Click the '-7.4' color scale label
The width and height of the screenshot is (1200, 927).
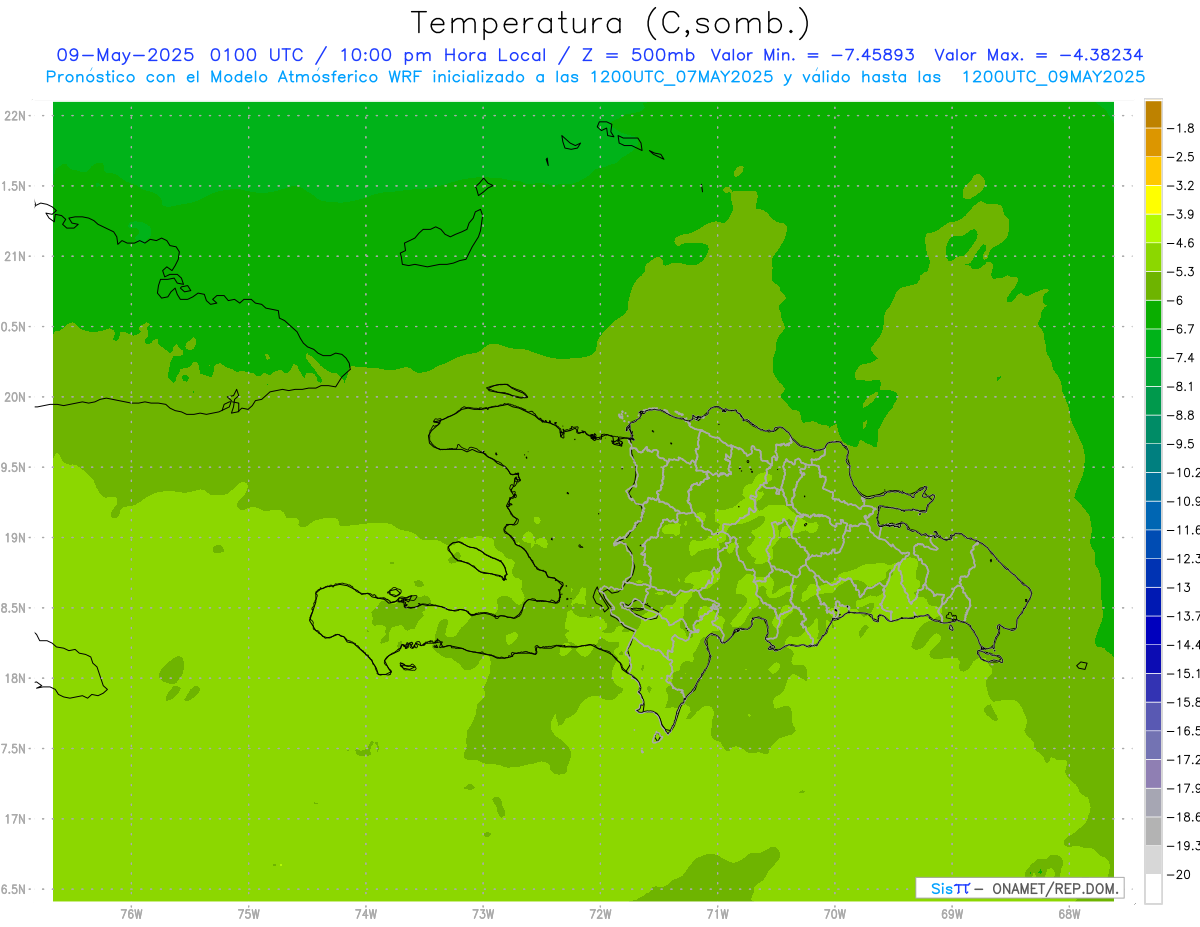[1180, 357]
